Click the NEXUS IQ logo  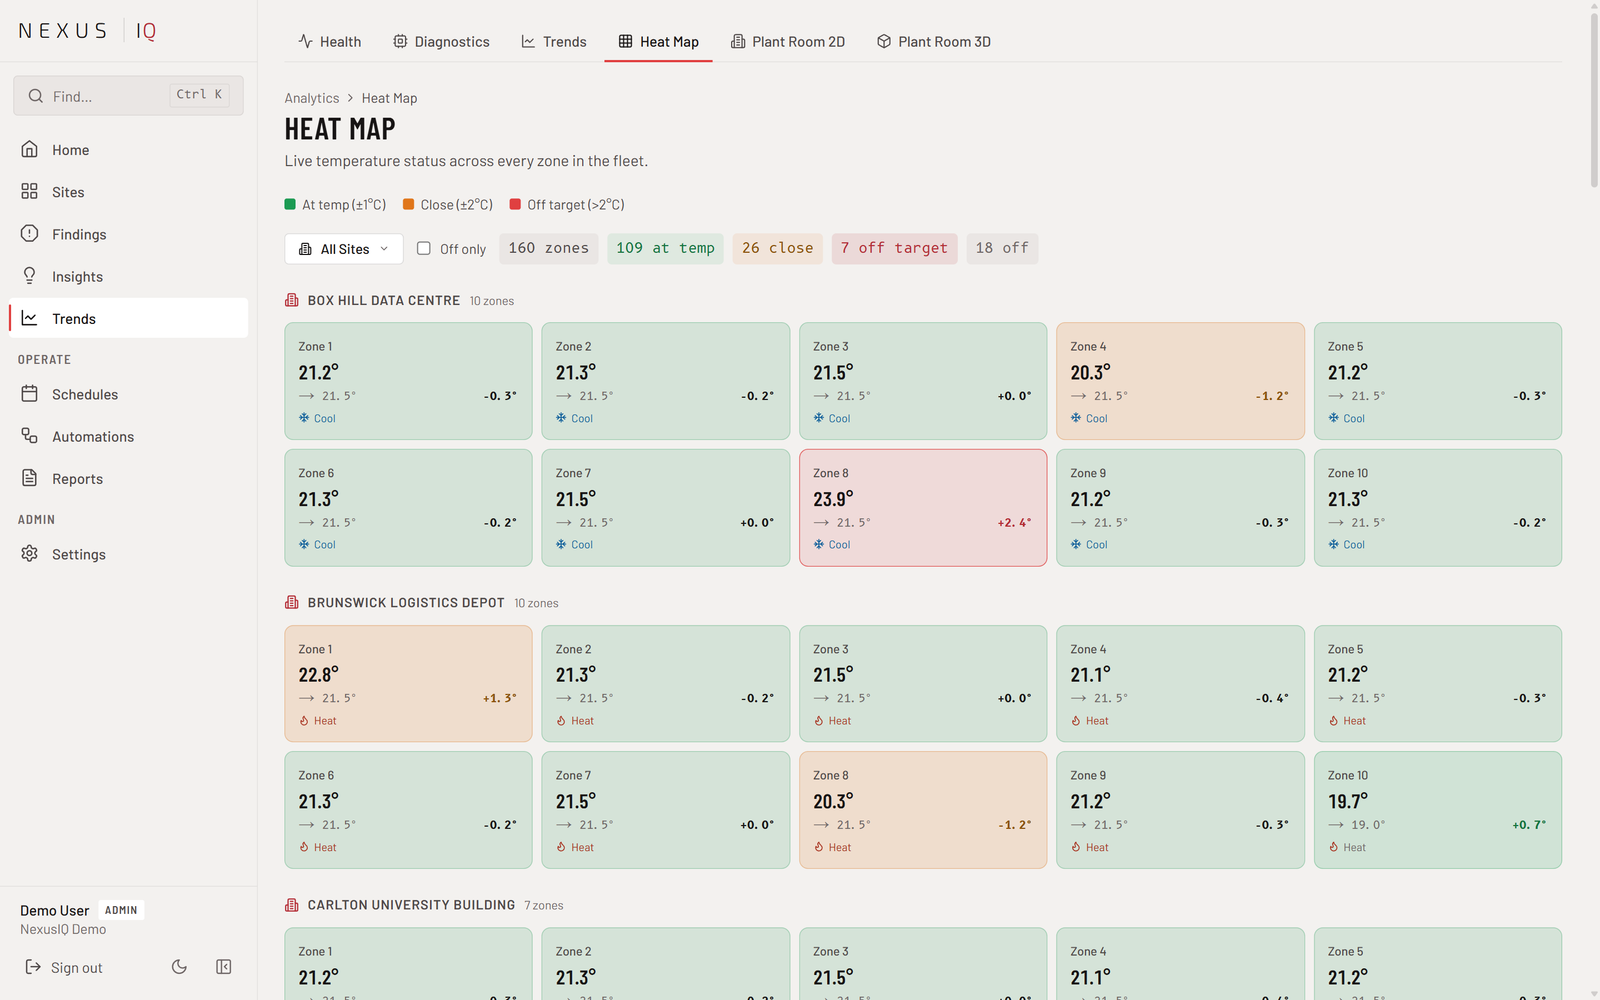(x=88, y=31)
